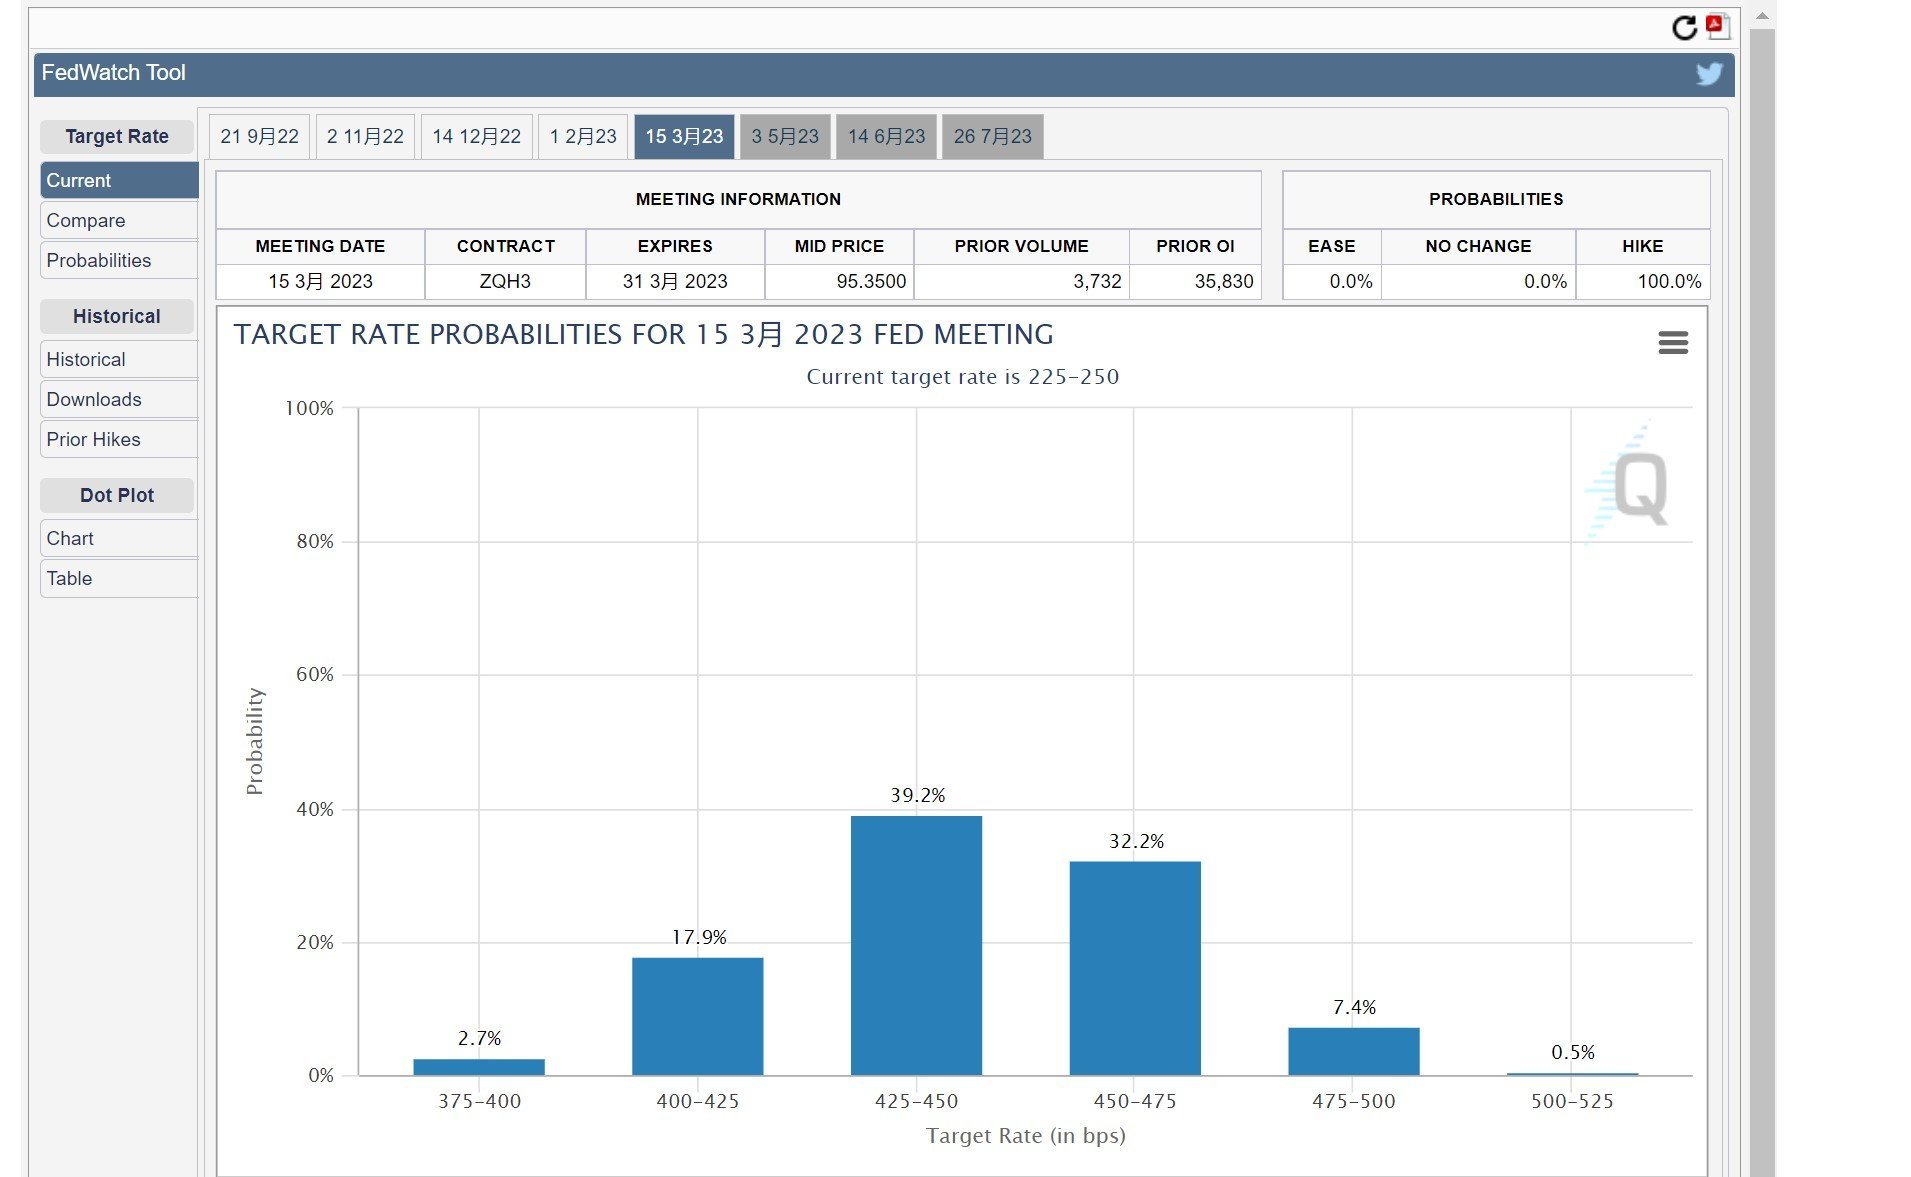Viewport: 1911px width, 1177px height.
Task: Click the chart title for 15 3月 2023 meeting
Action: point(644,335)
